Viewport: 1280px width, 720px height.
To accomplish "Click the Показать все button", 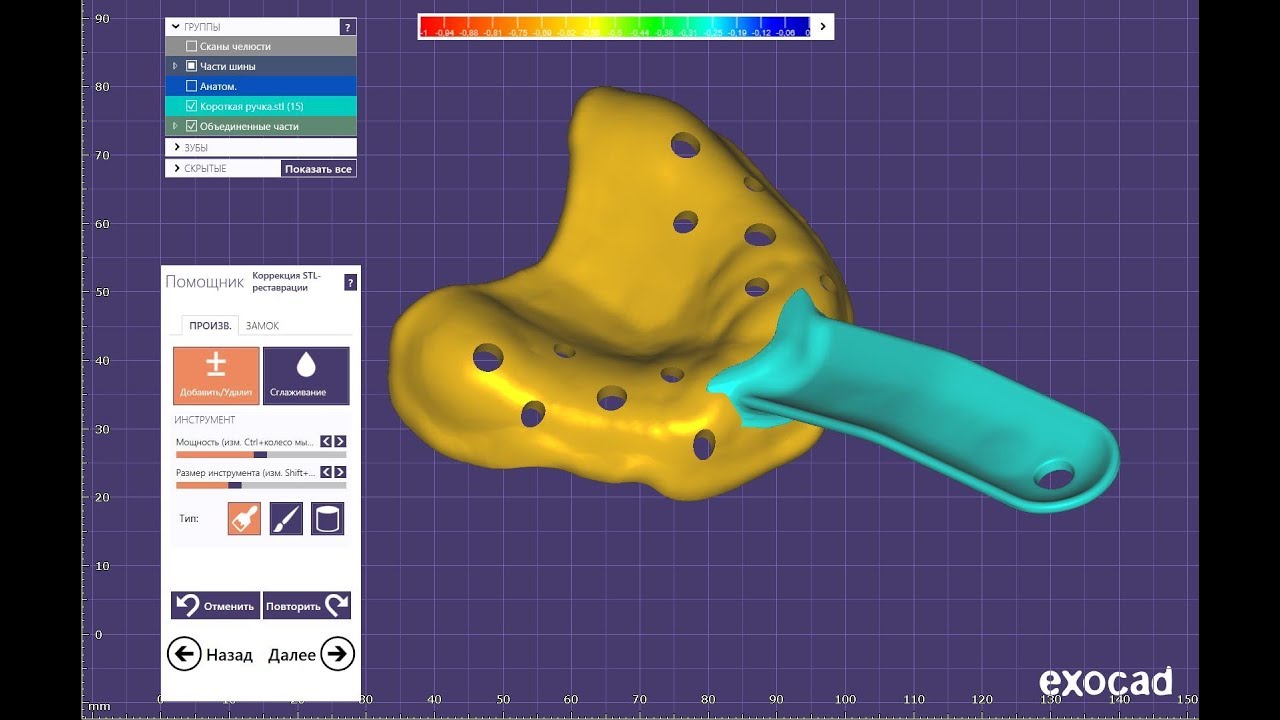I will [318, 169].
